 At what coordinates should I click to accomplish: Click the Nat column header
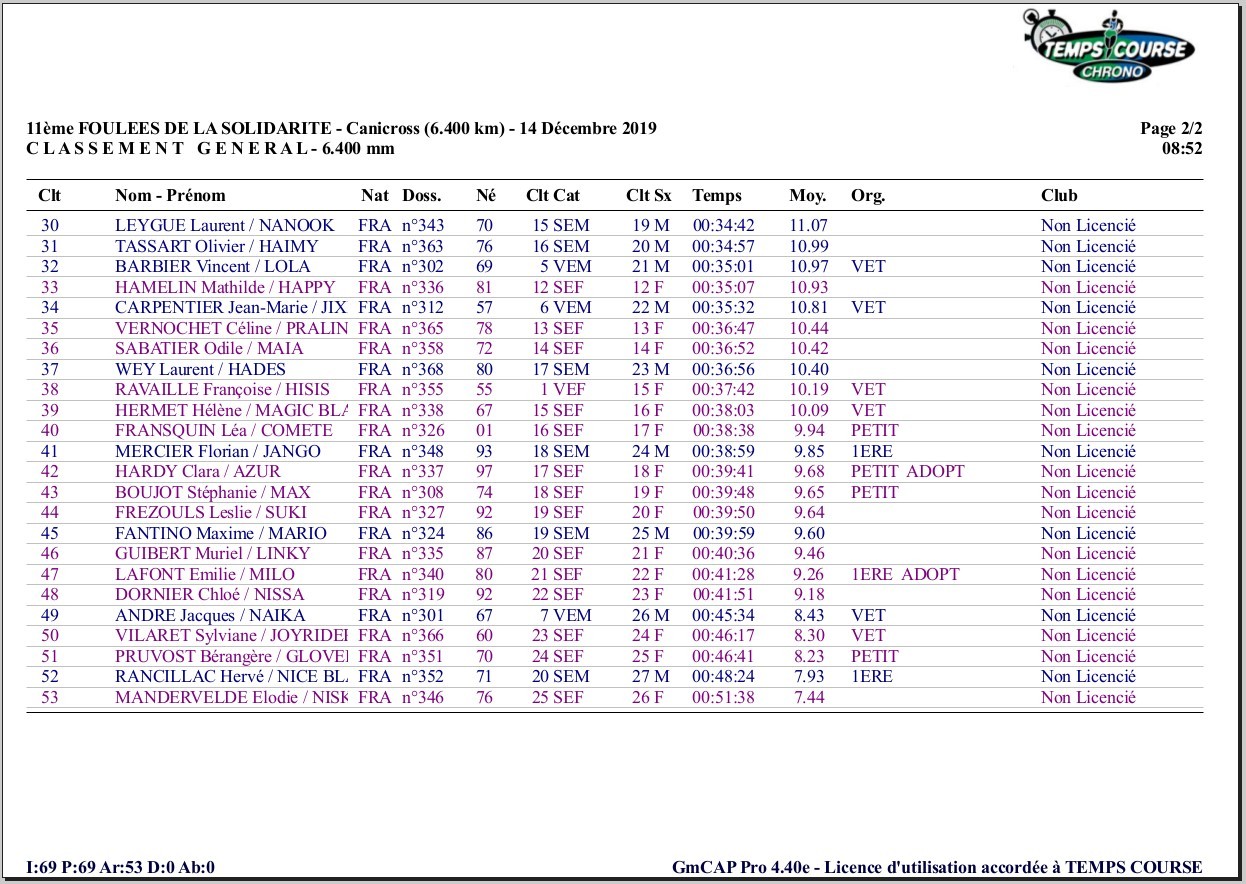pos(375,196)
